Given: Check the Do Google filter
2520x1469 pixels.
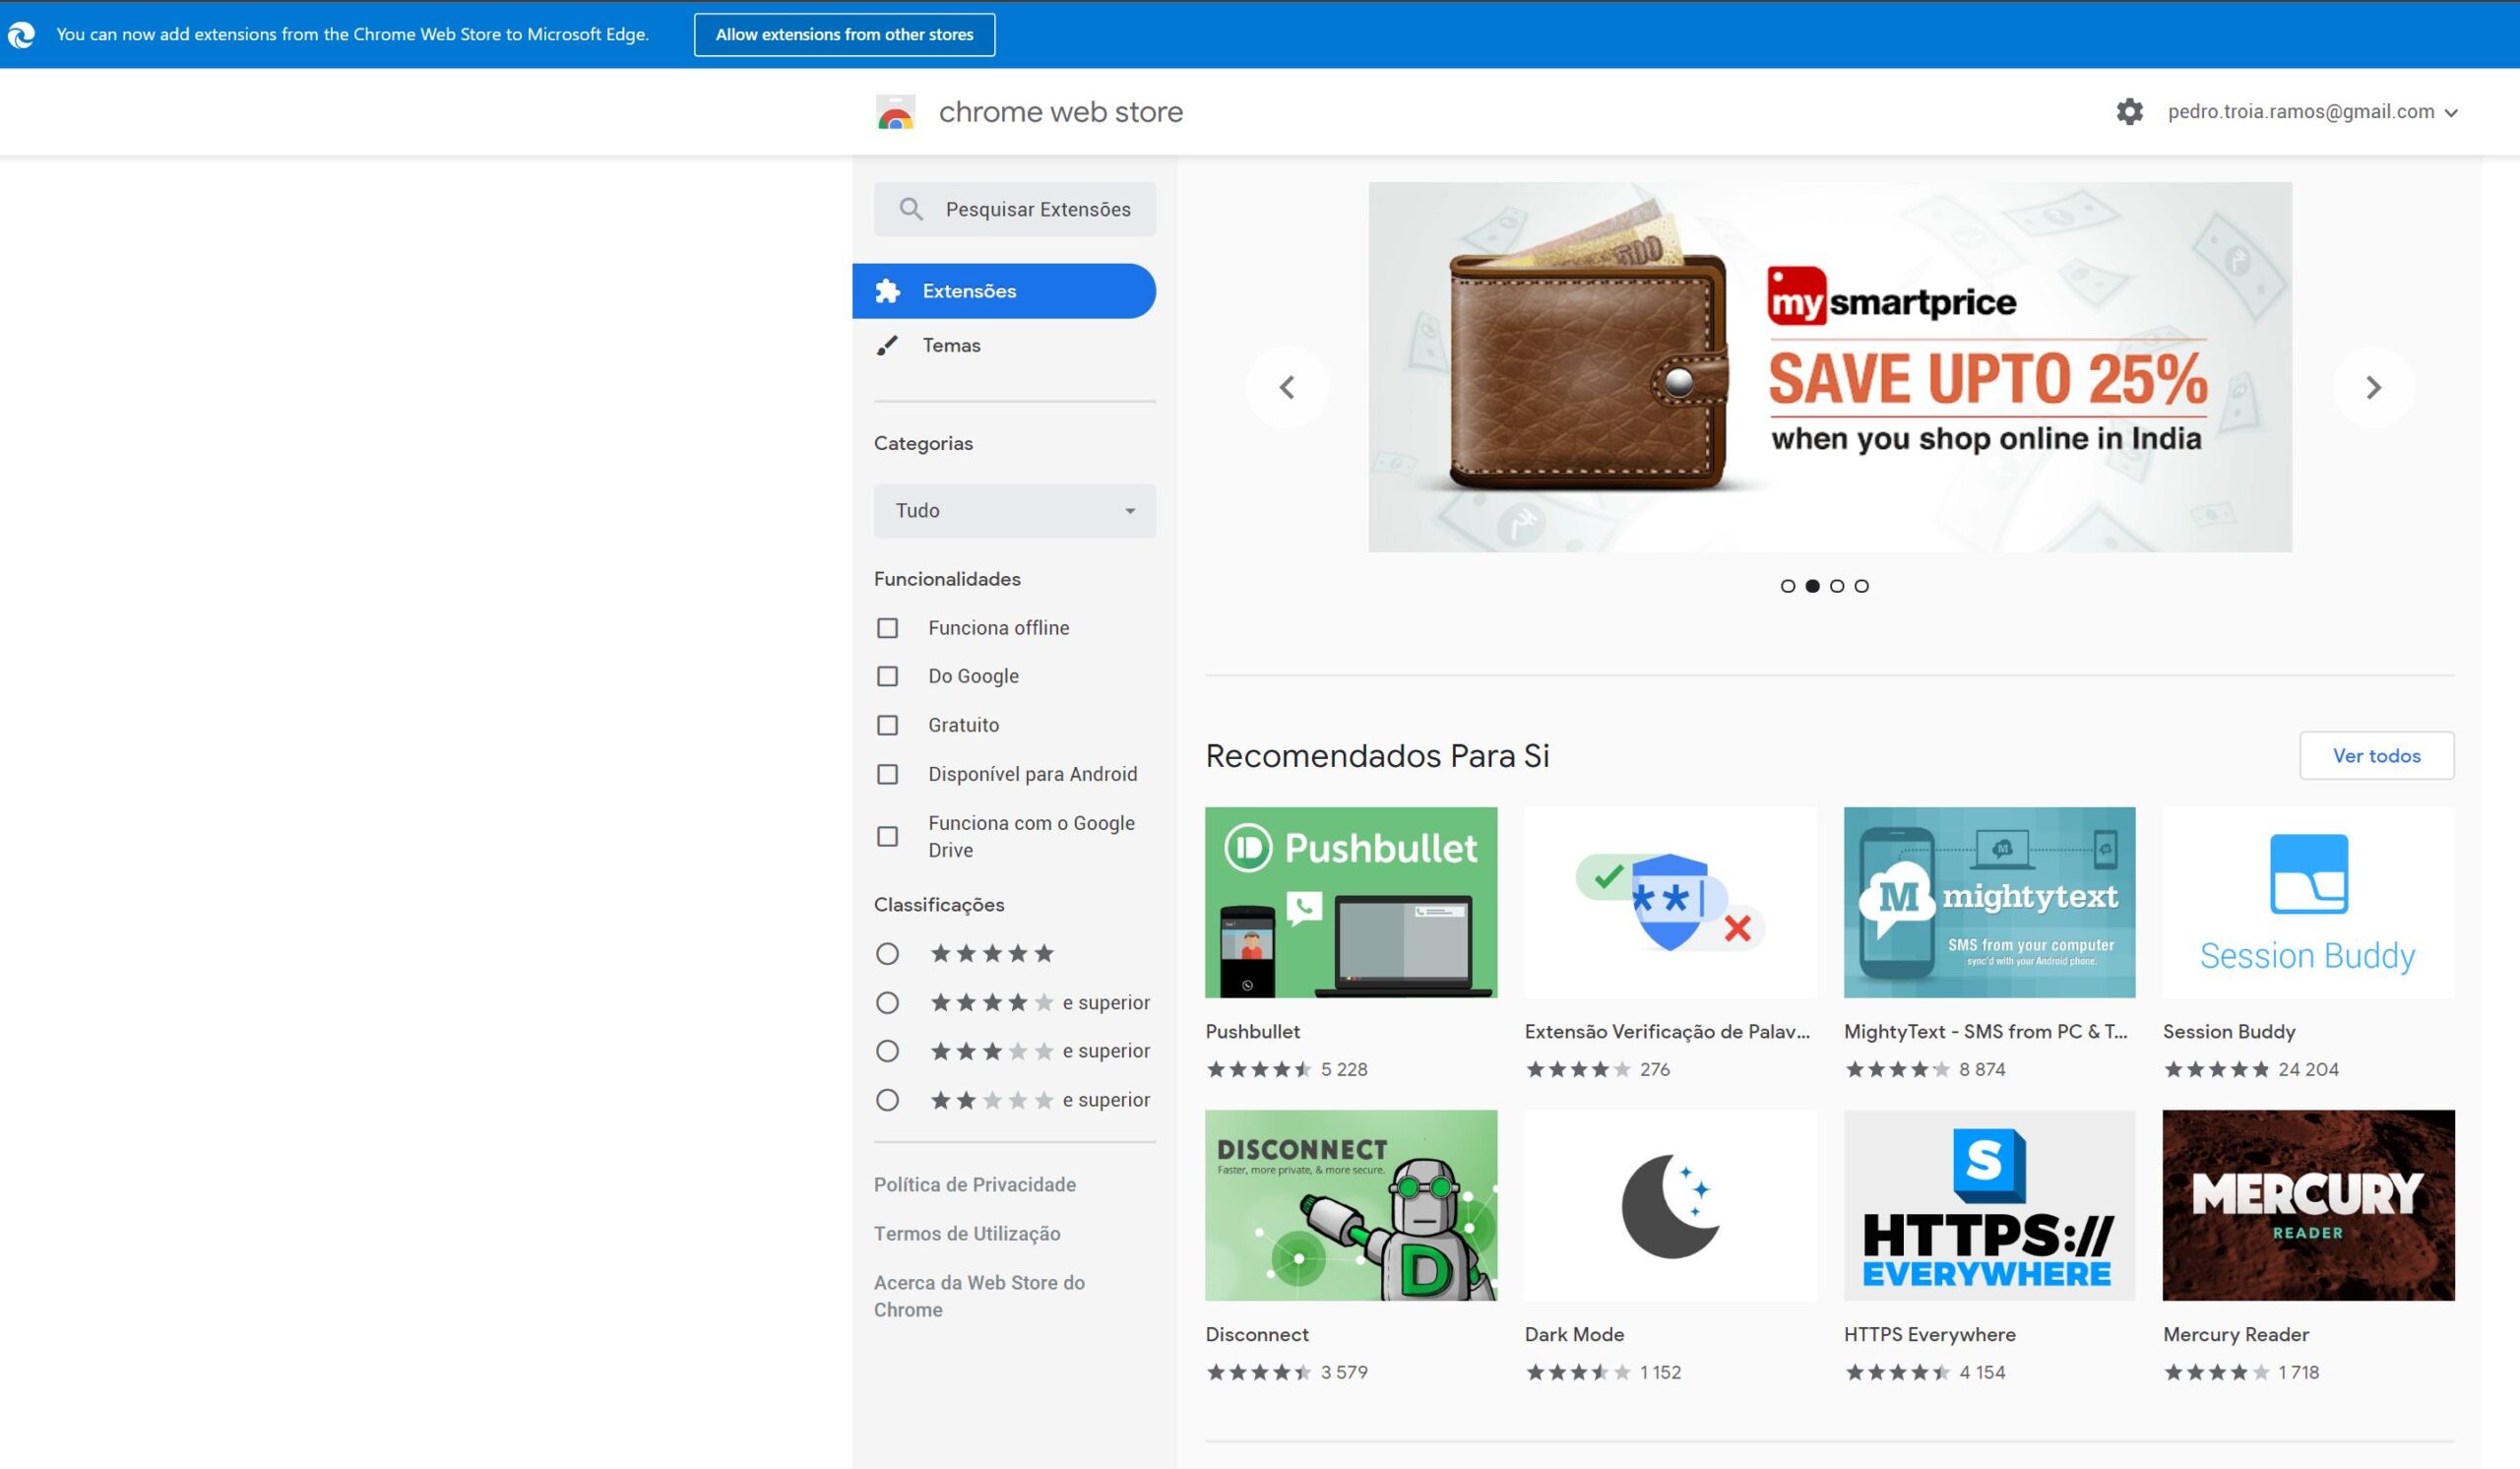Looking at the screenshot, I should [x=887, y=676].
